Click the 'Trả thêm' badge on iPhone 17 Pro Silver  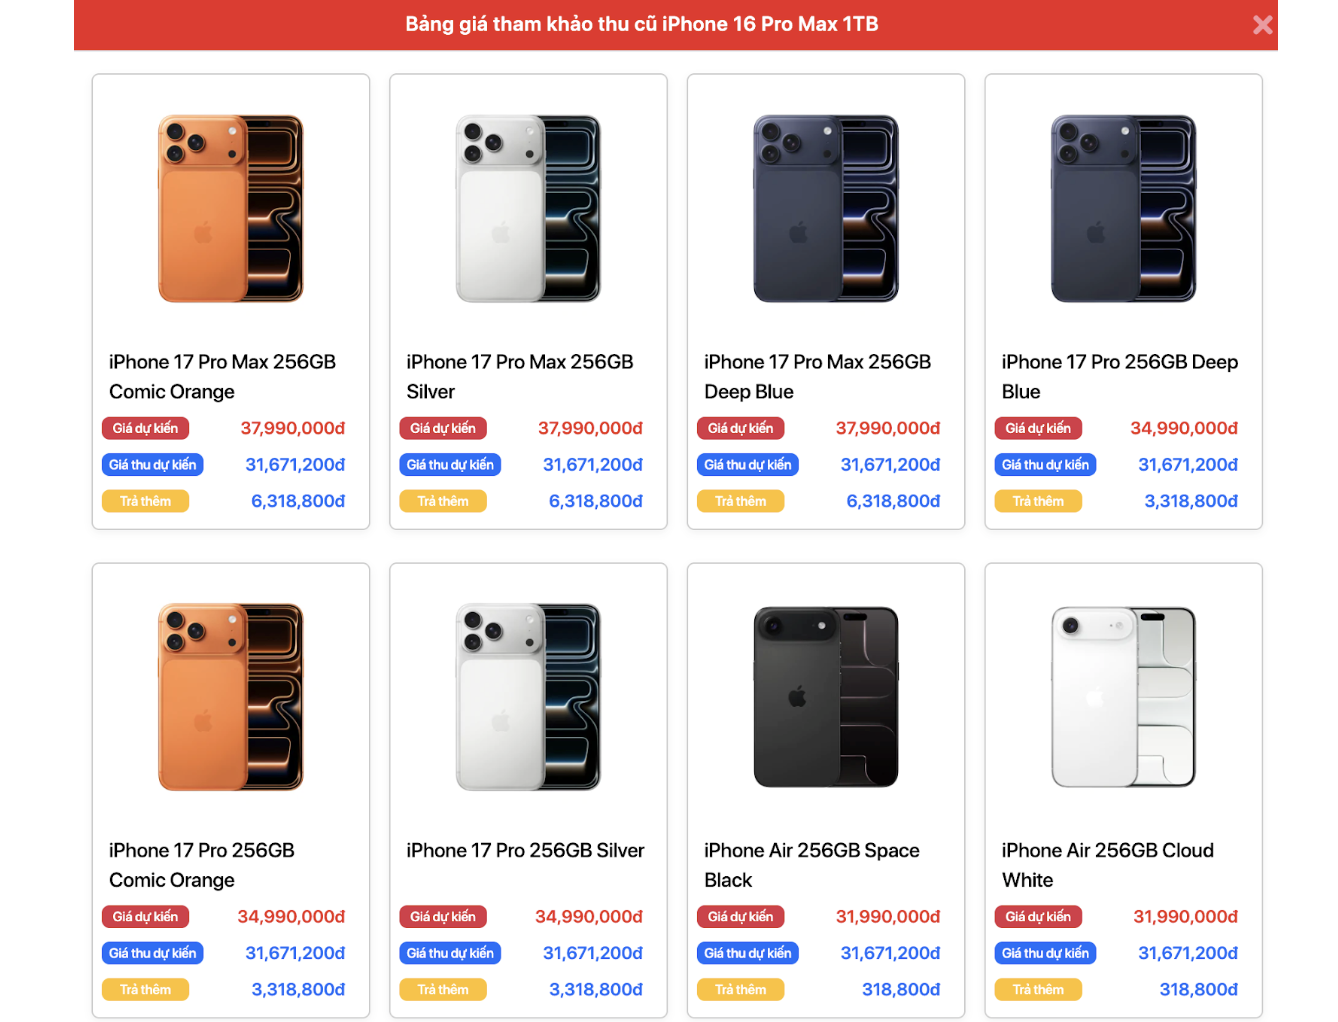443,989
